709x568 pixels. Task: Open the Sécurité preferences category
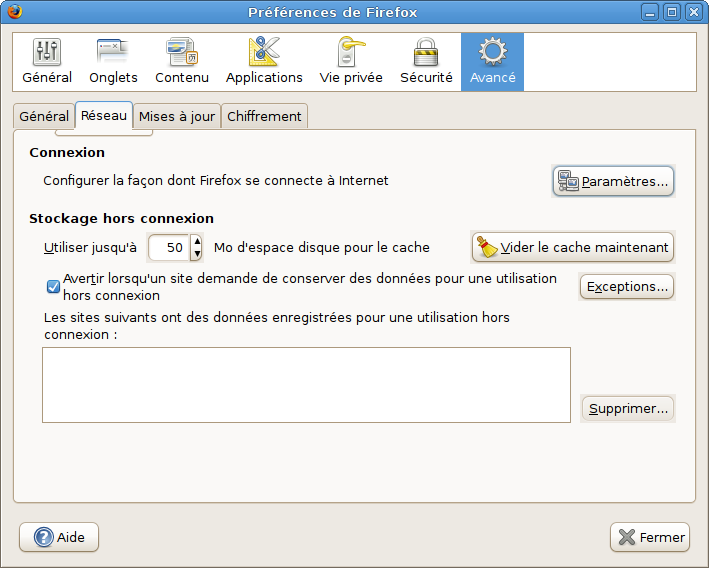(426, 62)
